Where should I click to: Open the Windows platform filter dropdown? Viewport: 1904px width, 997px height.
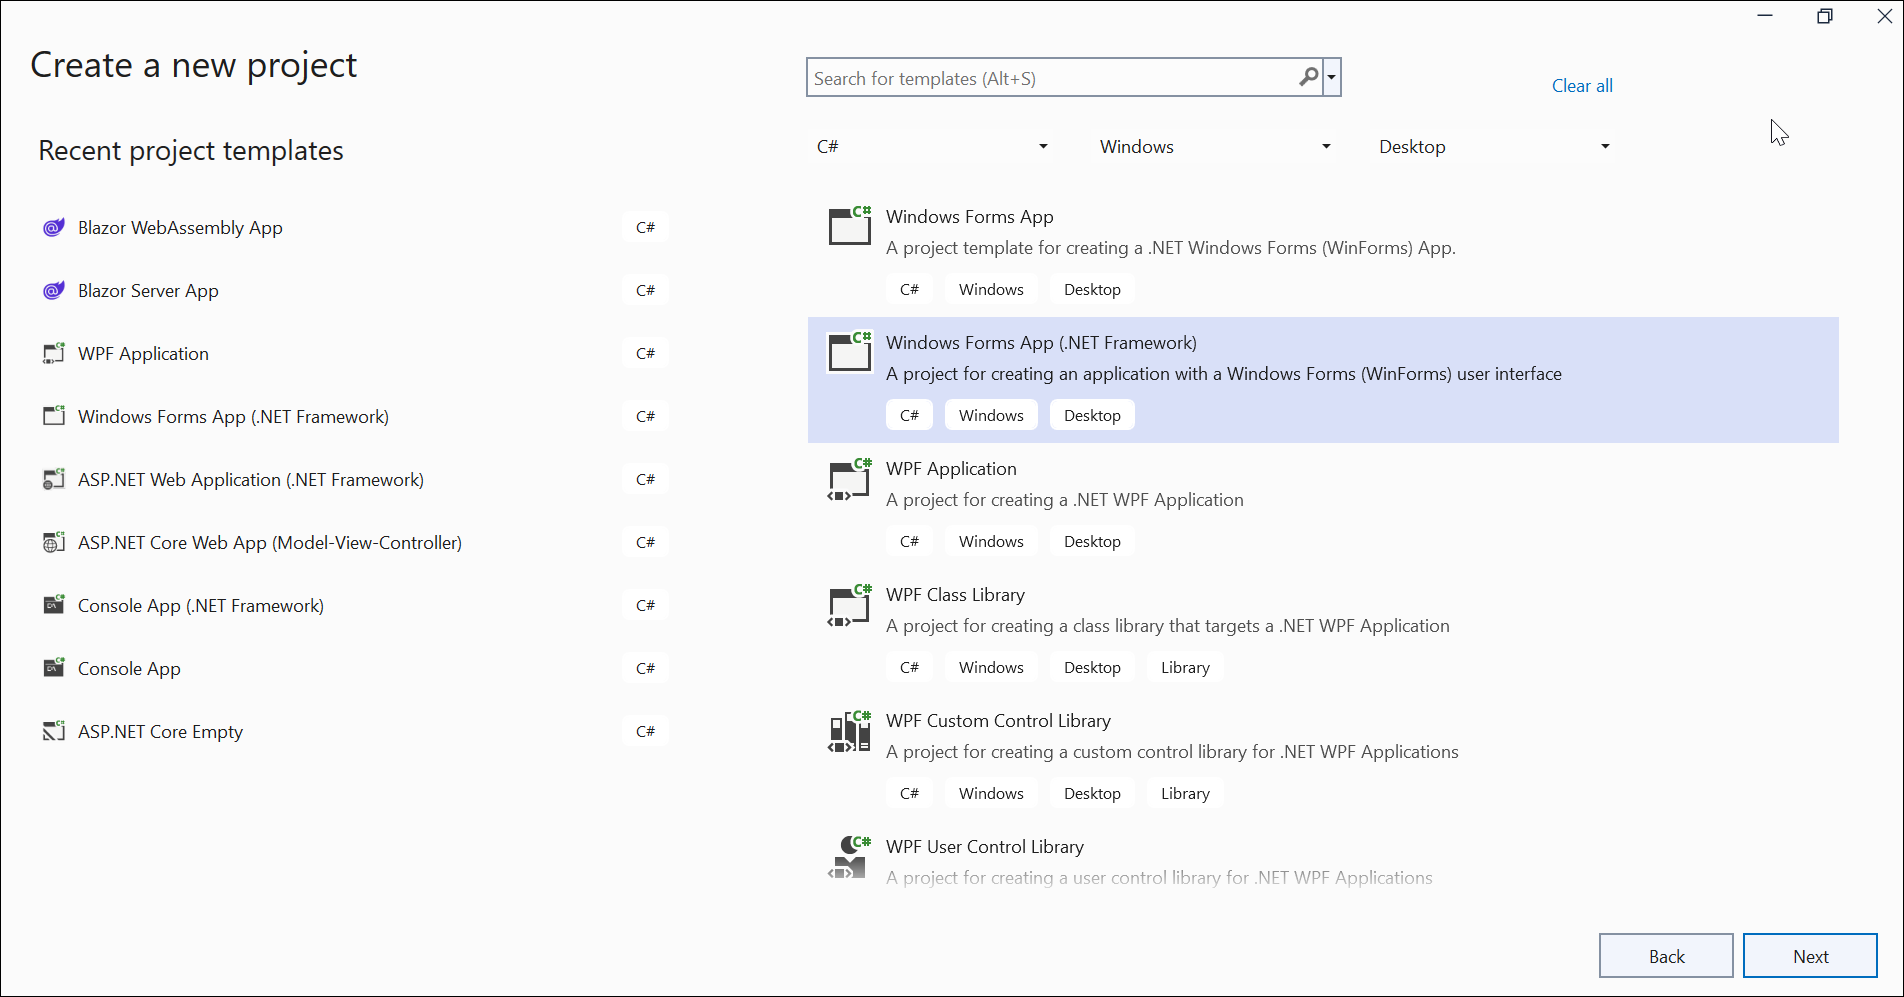click(x=1215, y=147)
